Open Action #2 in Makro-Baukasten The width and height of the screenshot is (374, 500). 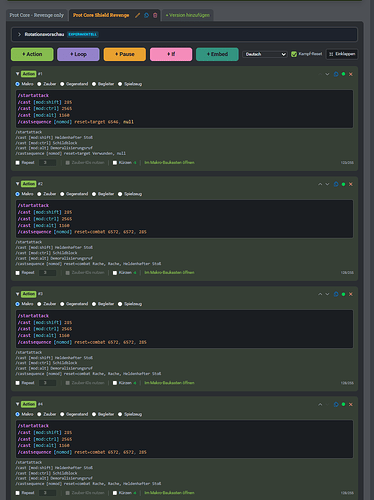(169, 273)
